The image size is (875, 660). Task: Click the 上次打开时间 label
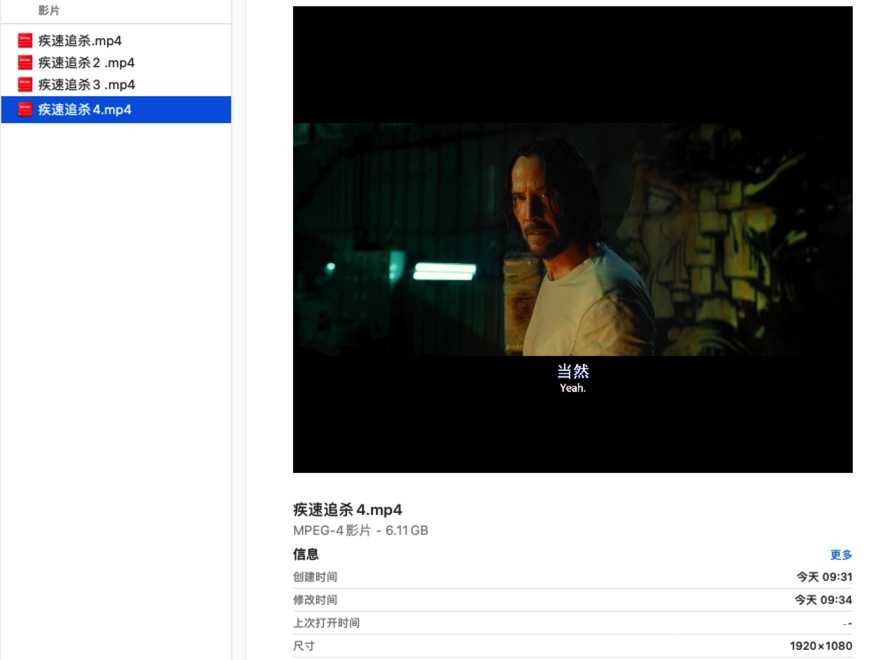(326, 623)
